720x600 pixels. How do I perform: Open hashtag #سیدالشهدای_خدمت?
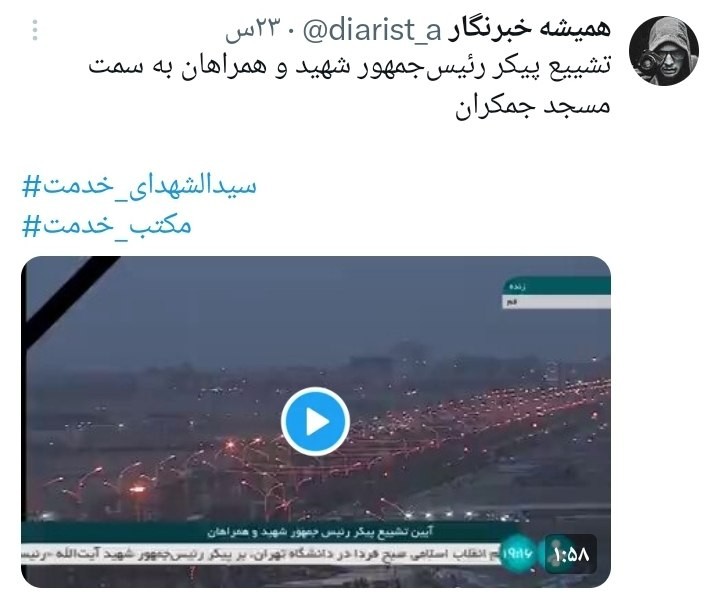(x=139, y=185)
